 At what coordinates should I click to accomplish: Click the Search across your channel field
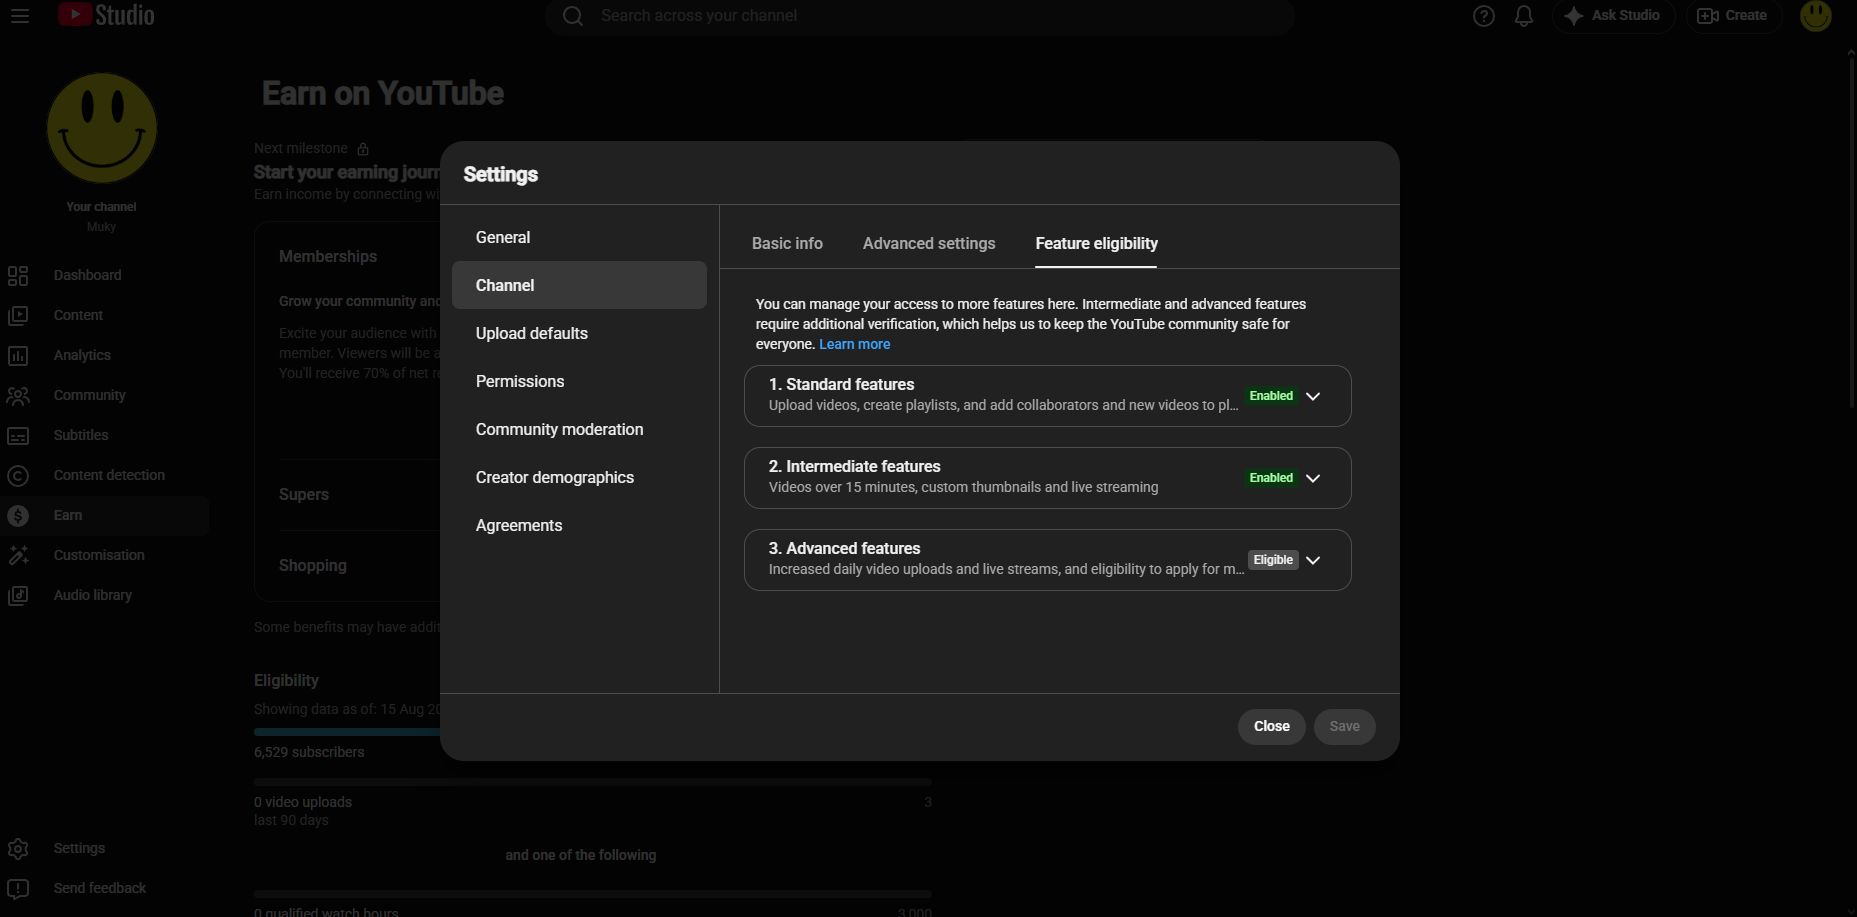click(x=920, y=16)
